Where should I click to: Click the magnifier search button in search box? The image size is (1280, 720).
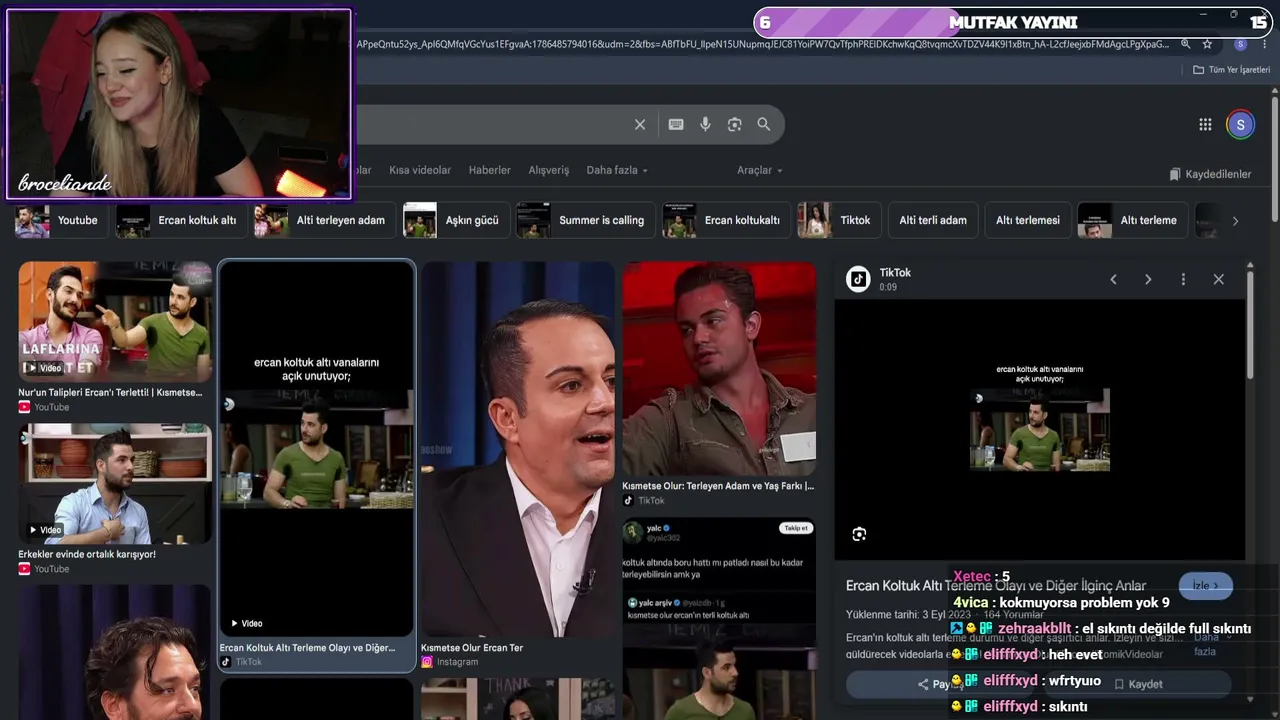[764, 124]
